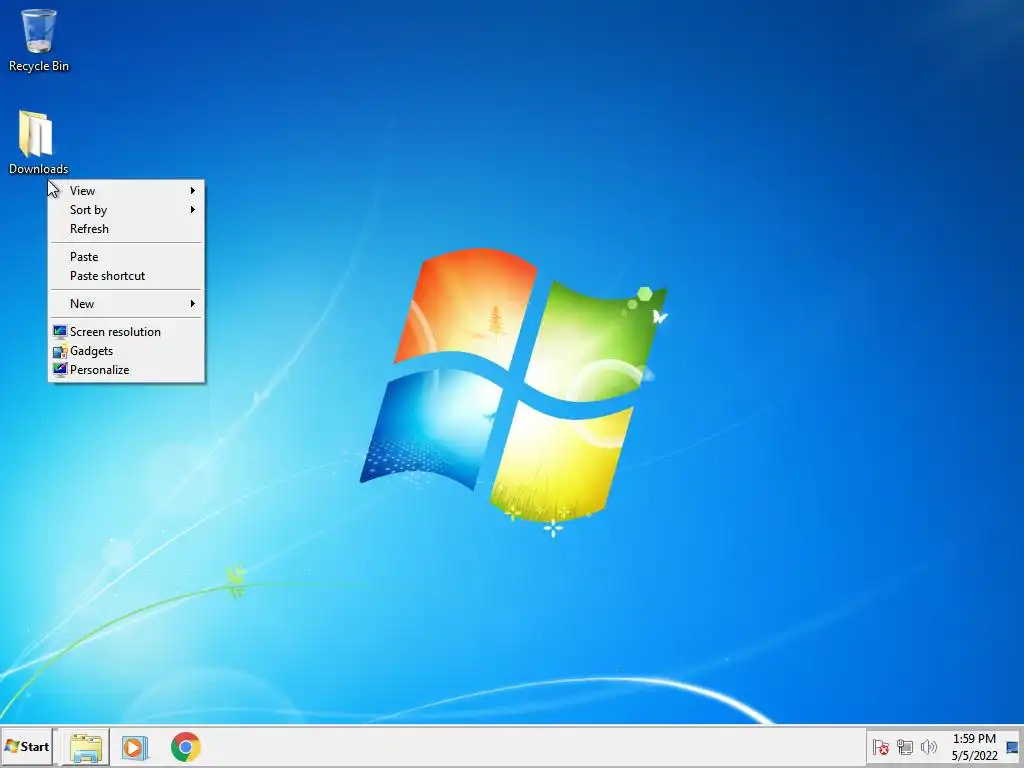Screen dimensions: 1024x768
Task: Click the arrow next to New
Action: [x=193, y=304]
